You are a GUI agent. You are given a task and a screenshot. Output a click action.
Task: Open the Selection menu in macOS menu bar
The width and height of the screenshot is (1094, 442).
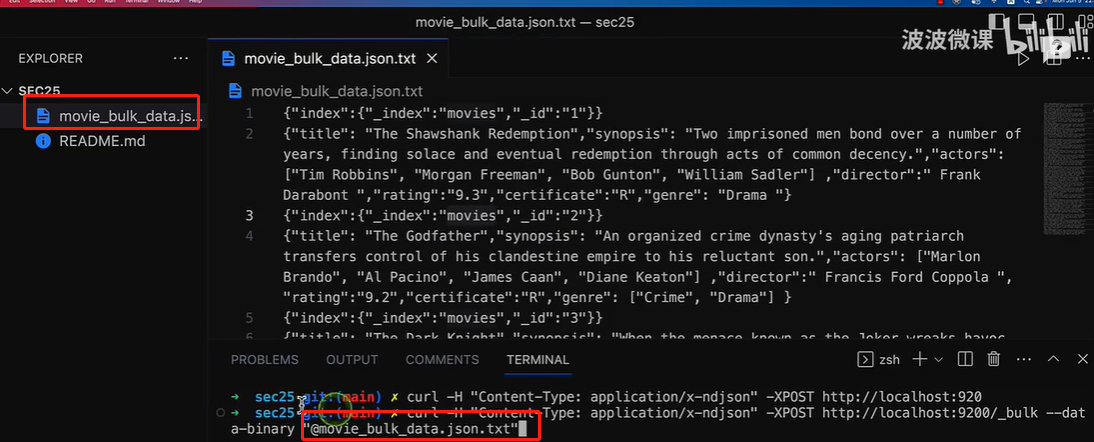pyautogui.click(x=42, y=2)
